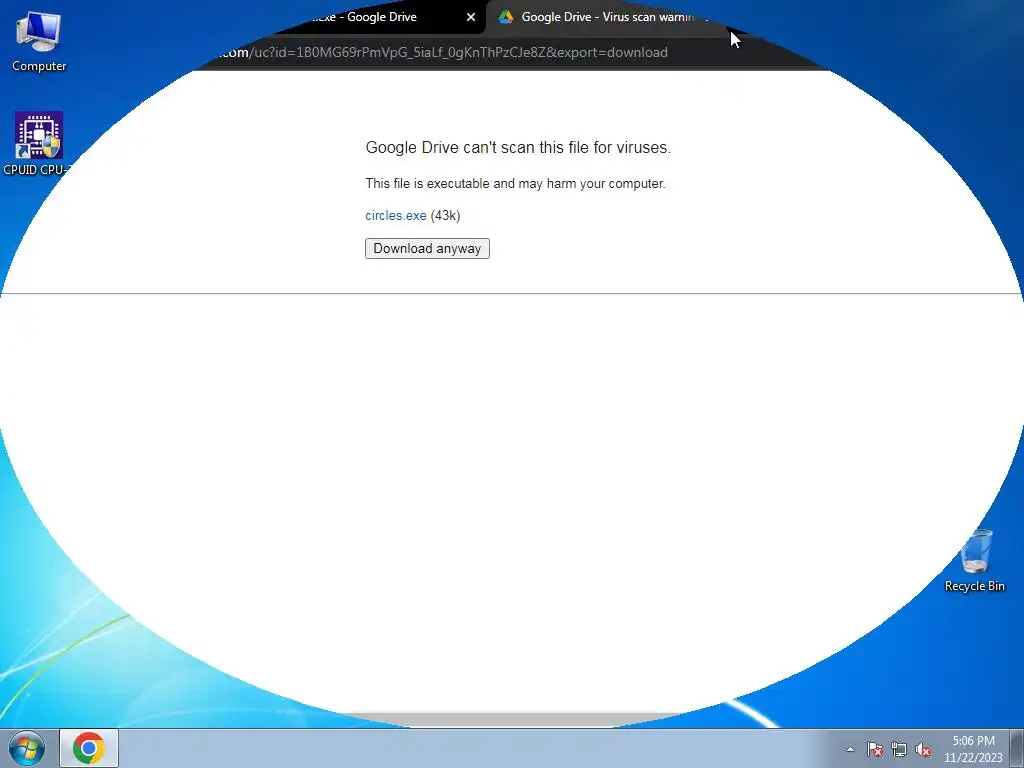1024x768 pixels.
Task: Click the 'This file is executable' warning text
Action: click(x=515, y=184)
